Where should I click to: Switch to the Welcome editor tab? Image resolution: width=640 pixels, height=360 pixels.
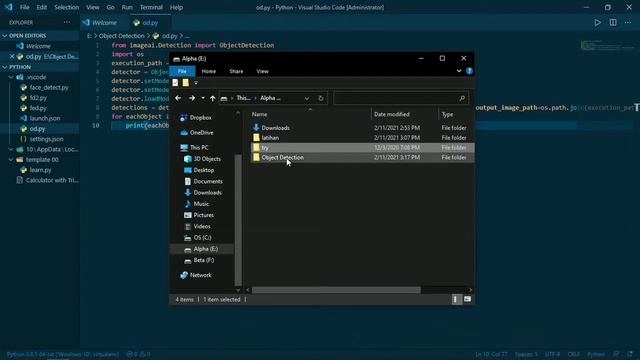pos(104,23)
